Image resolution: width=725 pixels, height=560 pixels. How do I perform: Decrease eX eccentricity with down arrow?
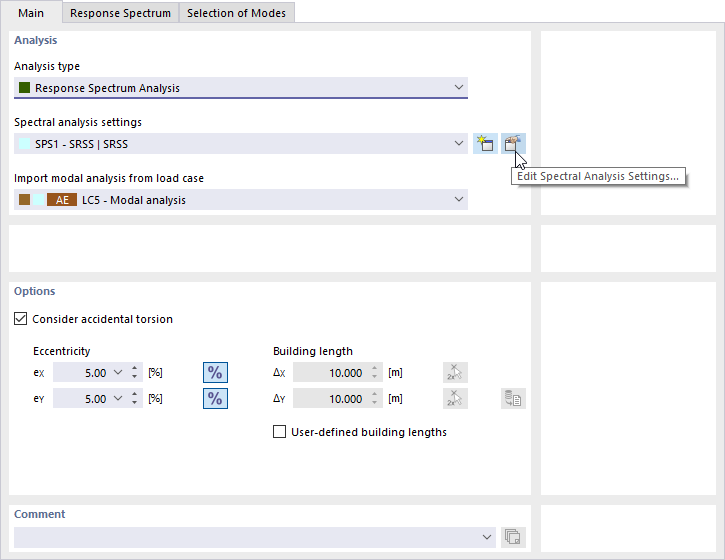[135, 377]
